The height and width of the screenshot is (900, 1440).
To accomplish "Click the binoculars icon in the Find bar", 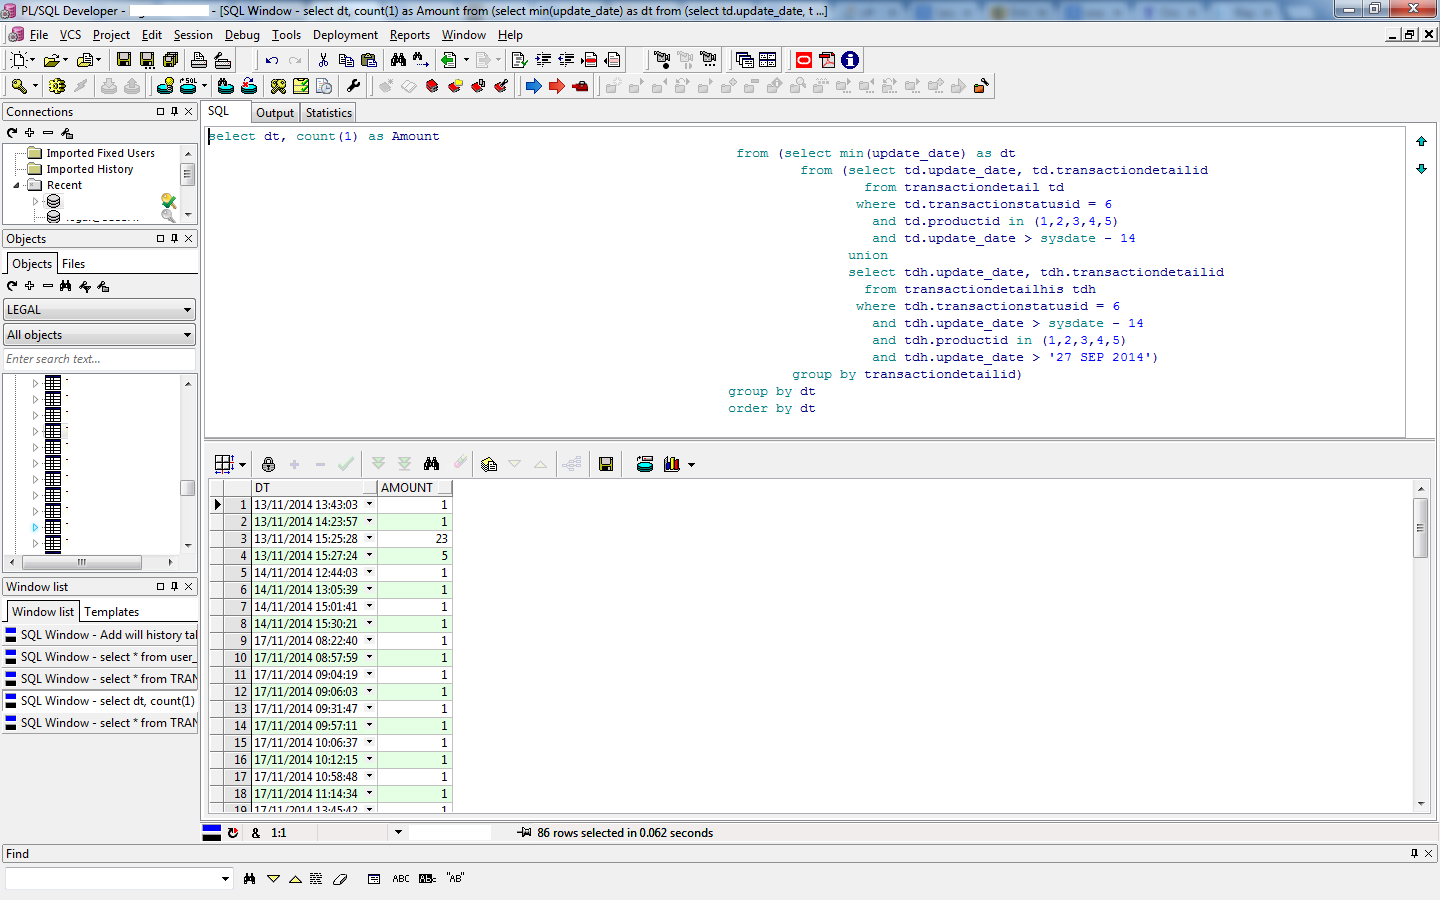I will (x=249, y=879).
